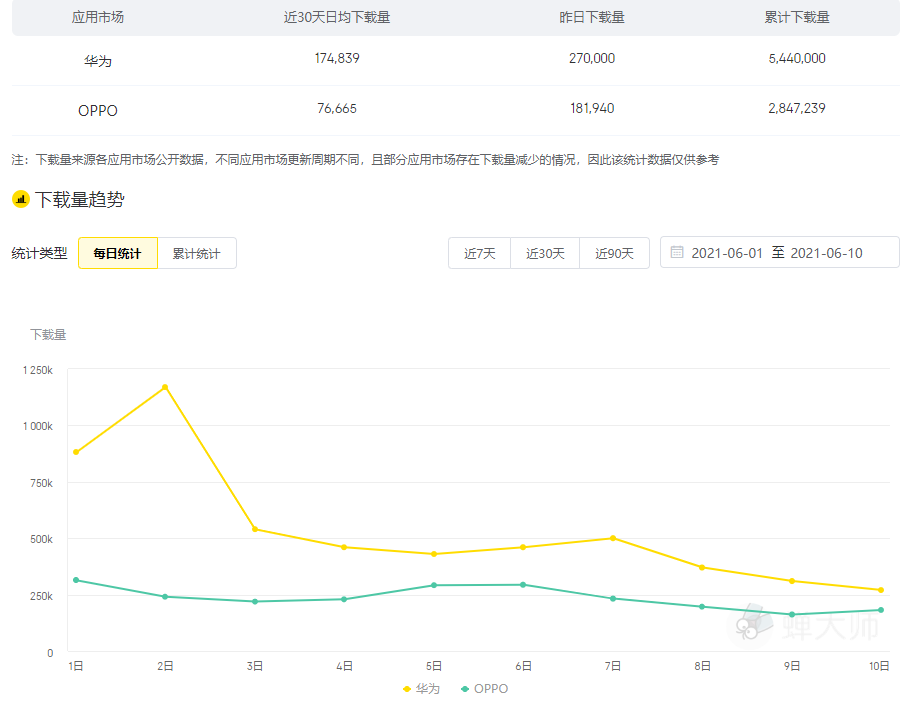Image resolution: width=918 pixels, height=717 pixels.
Task: Click the OPPO data point at 5日
Action: coord(433,585)
